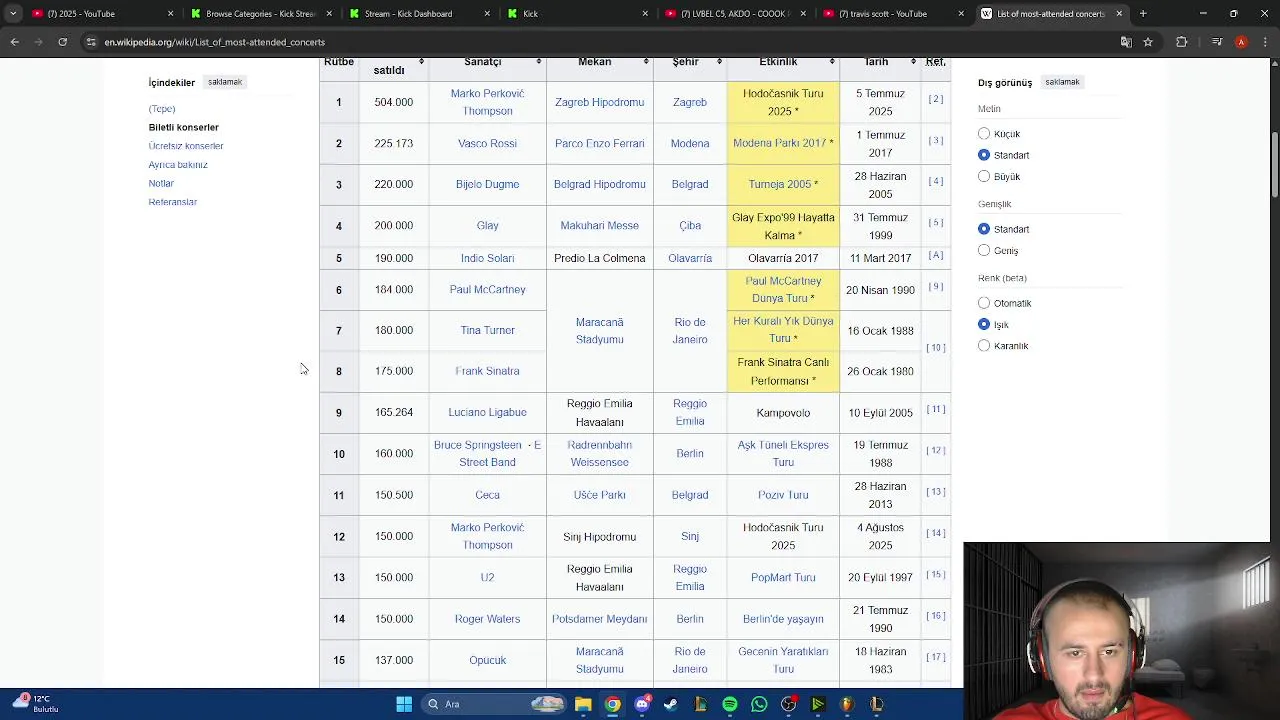Click the Chrome icon in the taskbar
The height and width of the screenshot is (720, 1280).
[612, 704]
